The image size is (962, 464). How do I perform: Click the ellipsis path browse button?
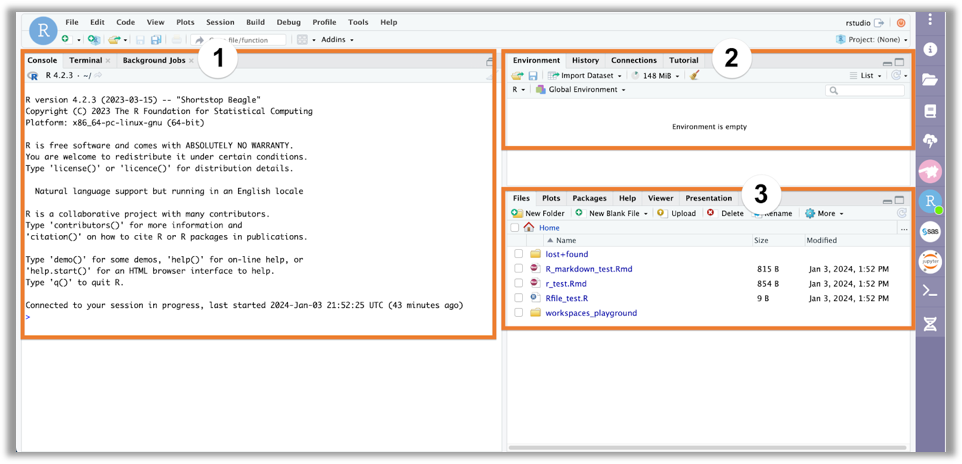(x=904, y=228)
